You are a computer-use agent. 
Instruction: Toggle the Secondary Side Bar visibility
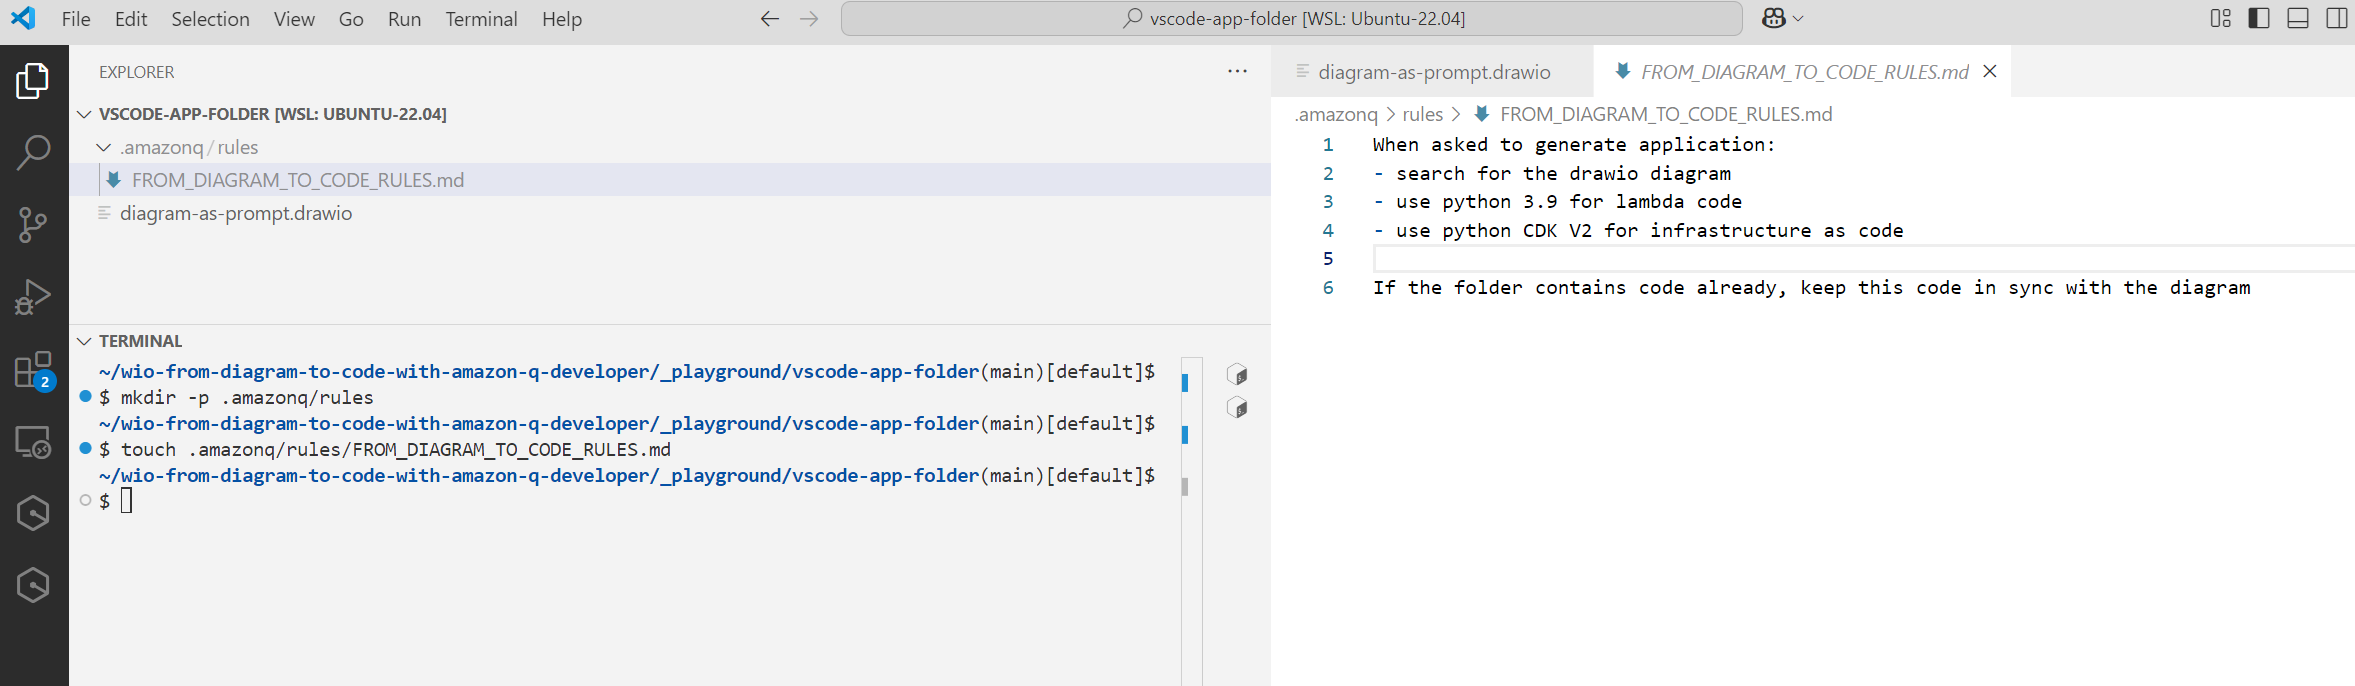[x=2337, y=18]
